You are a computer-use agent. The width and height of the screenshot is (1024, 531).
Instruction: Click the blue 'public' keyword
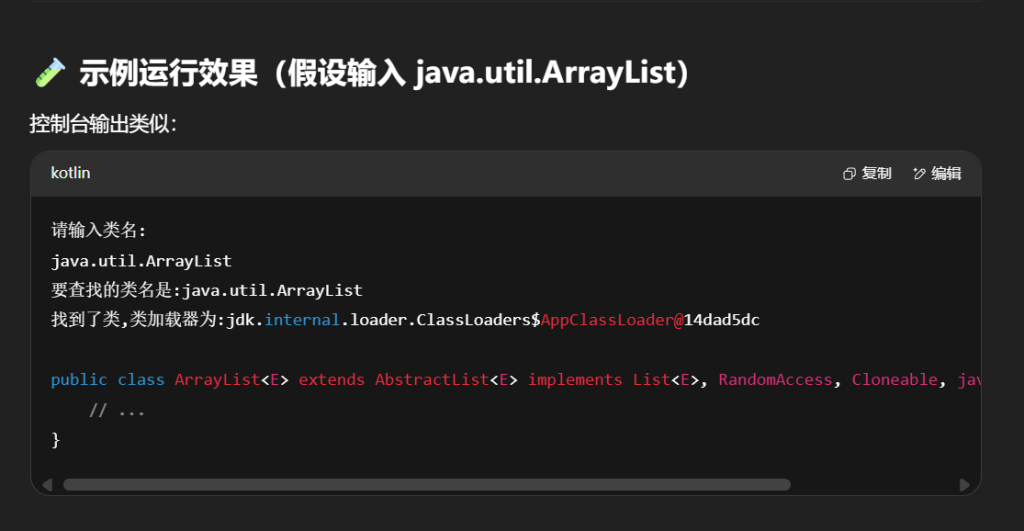79,380
